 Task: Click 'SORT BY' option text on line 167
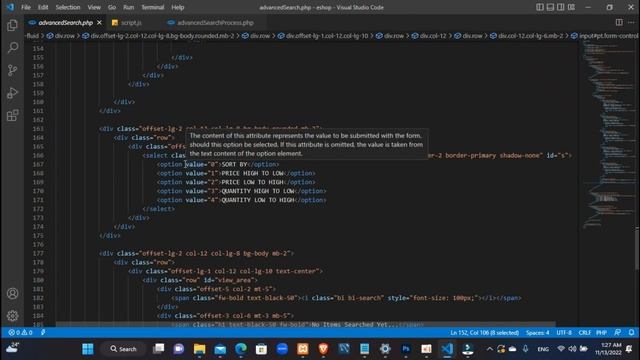coord(234,164)
